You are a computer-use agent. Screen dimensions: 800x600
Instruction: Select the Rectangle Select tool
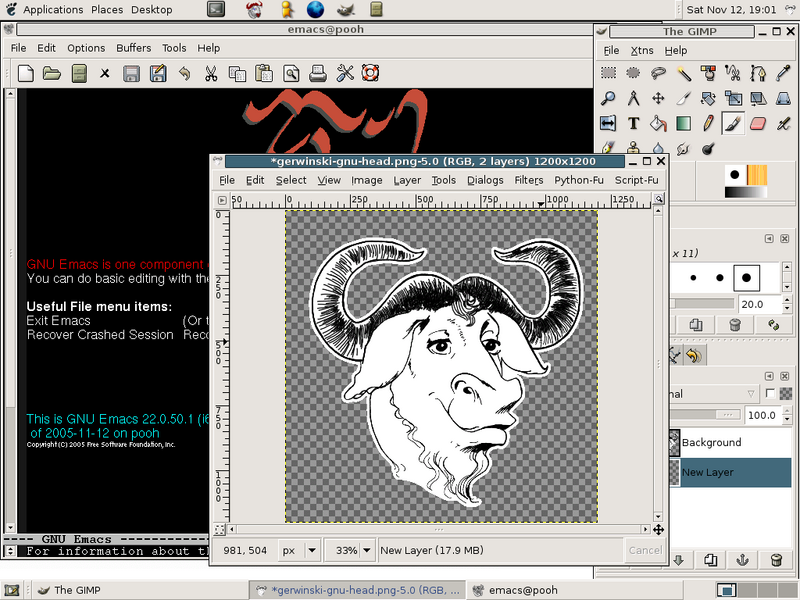[x=609, y=72]
